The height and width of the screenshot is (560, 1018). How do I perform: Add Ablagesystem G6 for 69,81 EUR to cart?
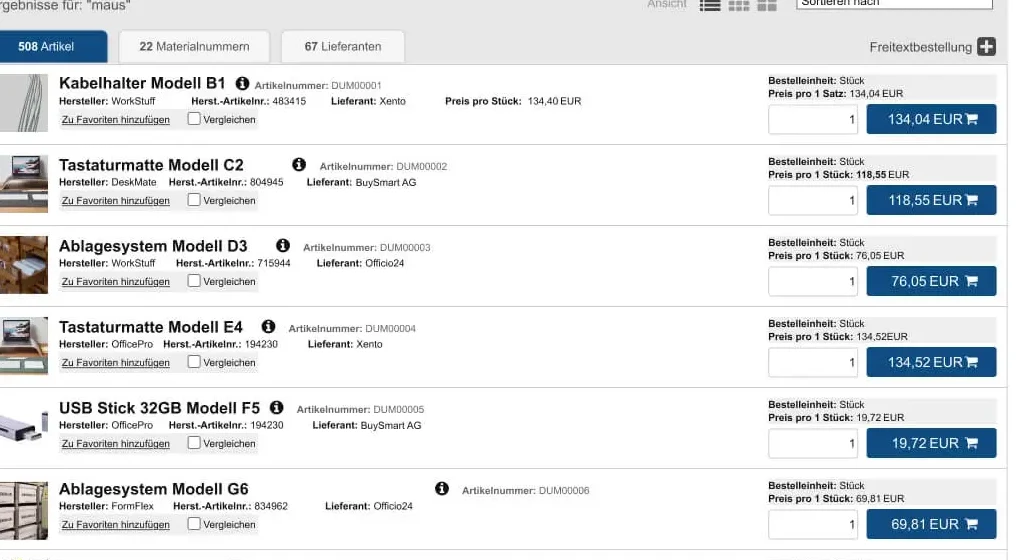[931, 524]
